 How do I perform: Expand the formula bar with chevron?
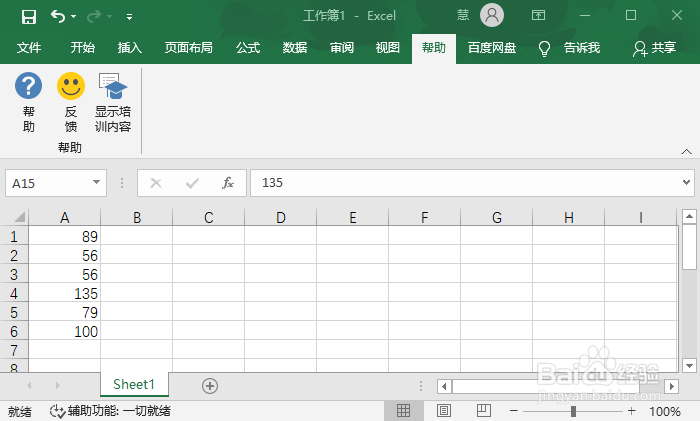click(x=687, y=182)
